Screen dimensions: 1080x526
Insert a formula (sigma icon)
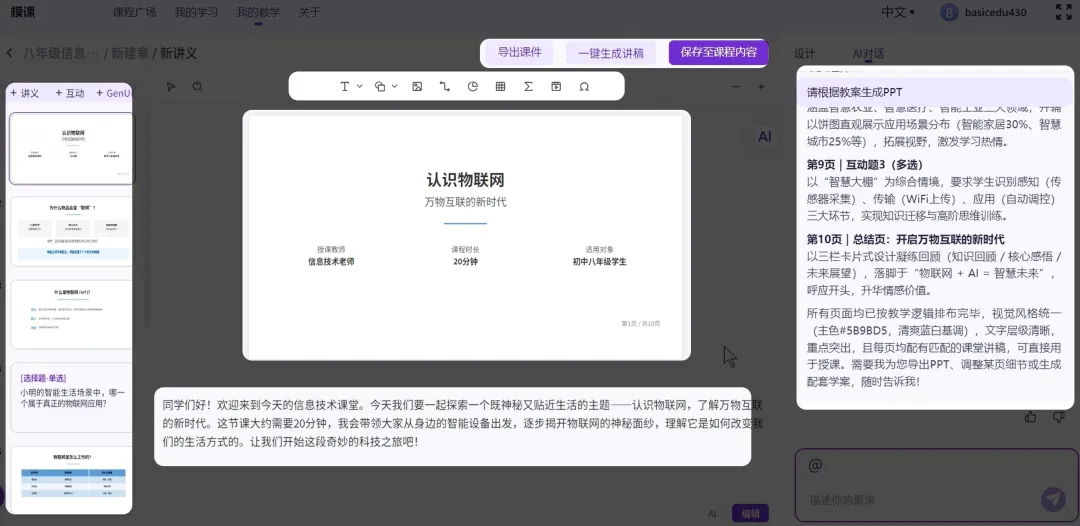(528, 86)
